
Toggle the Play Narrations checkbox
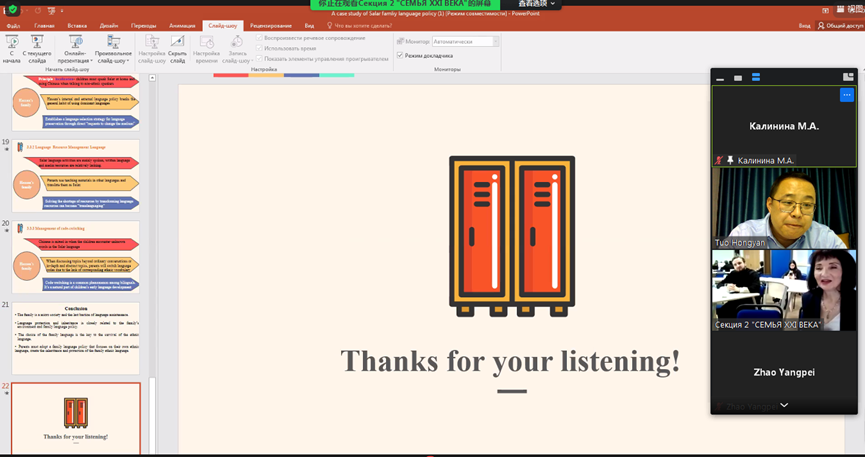259,38
